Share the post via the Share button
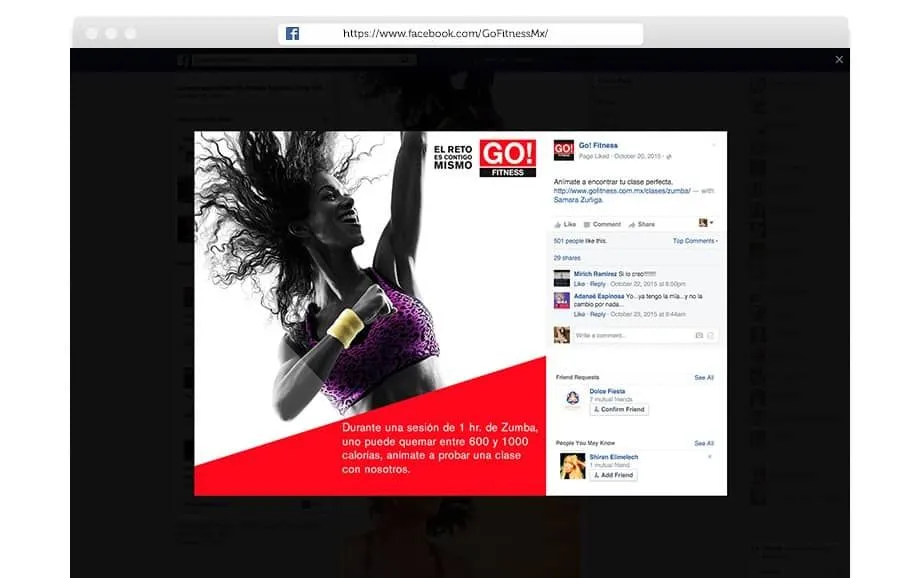Screen dimensions: 924x578 coord(642,224)
